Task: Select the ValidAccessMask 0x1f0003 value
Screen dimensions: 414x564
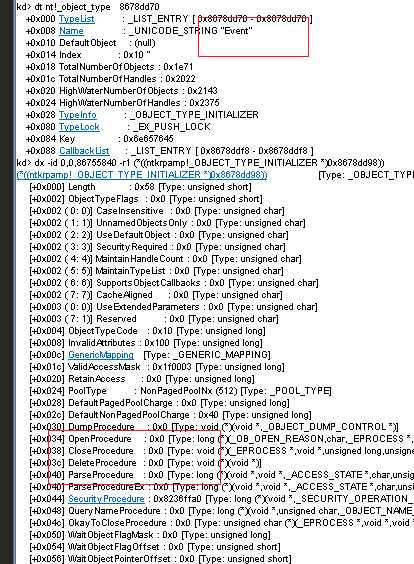Action: 172,367
